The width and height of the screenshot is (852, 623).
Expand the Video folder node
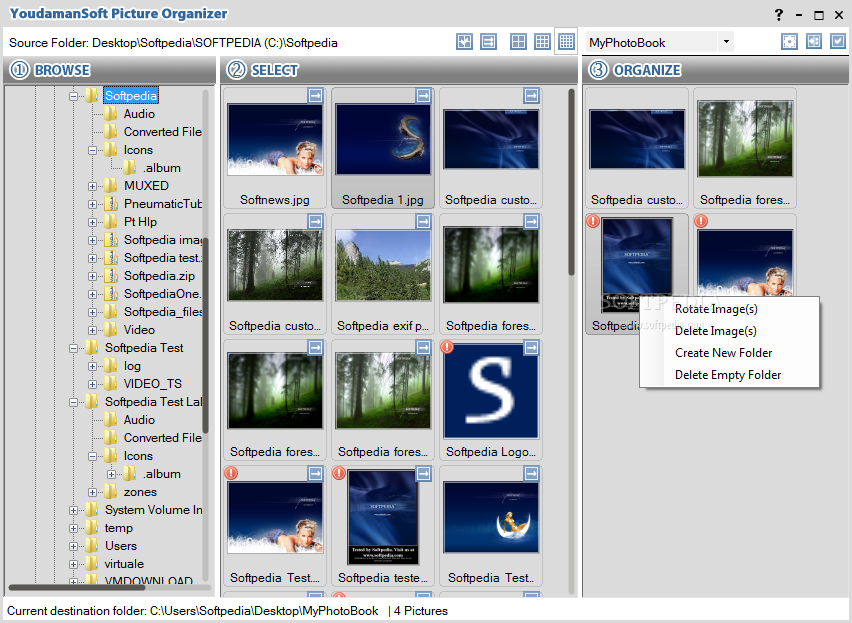92,330
